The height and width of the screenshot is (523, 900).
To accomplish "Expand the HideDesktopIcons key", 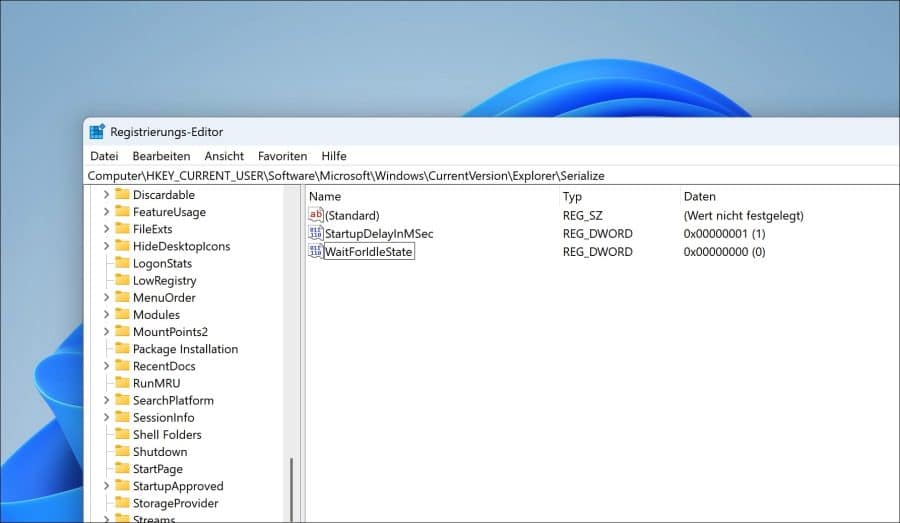I will click(x=106, y=246).
